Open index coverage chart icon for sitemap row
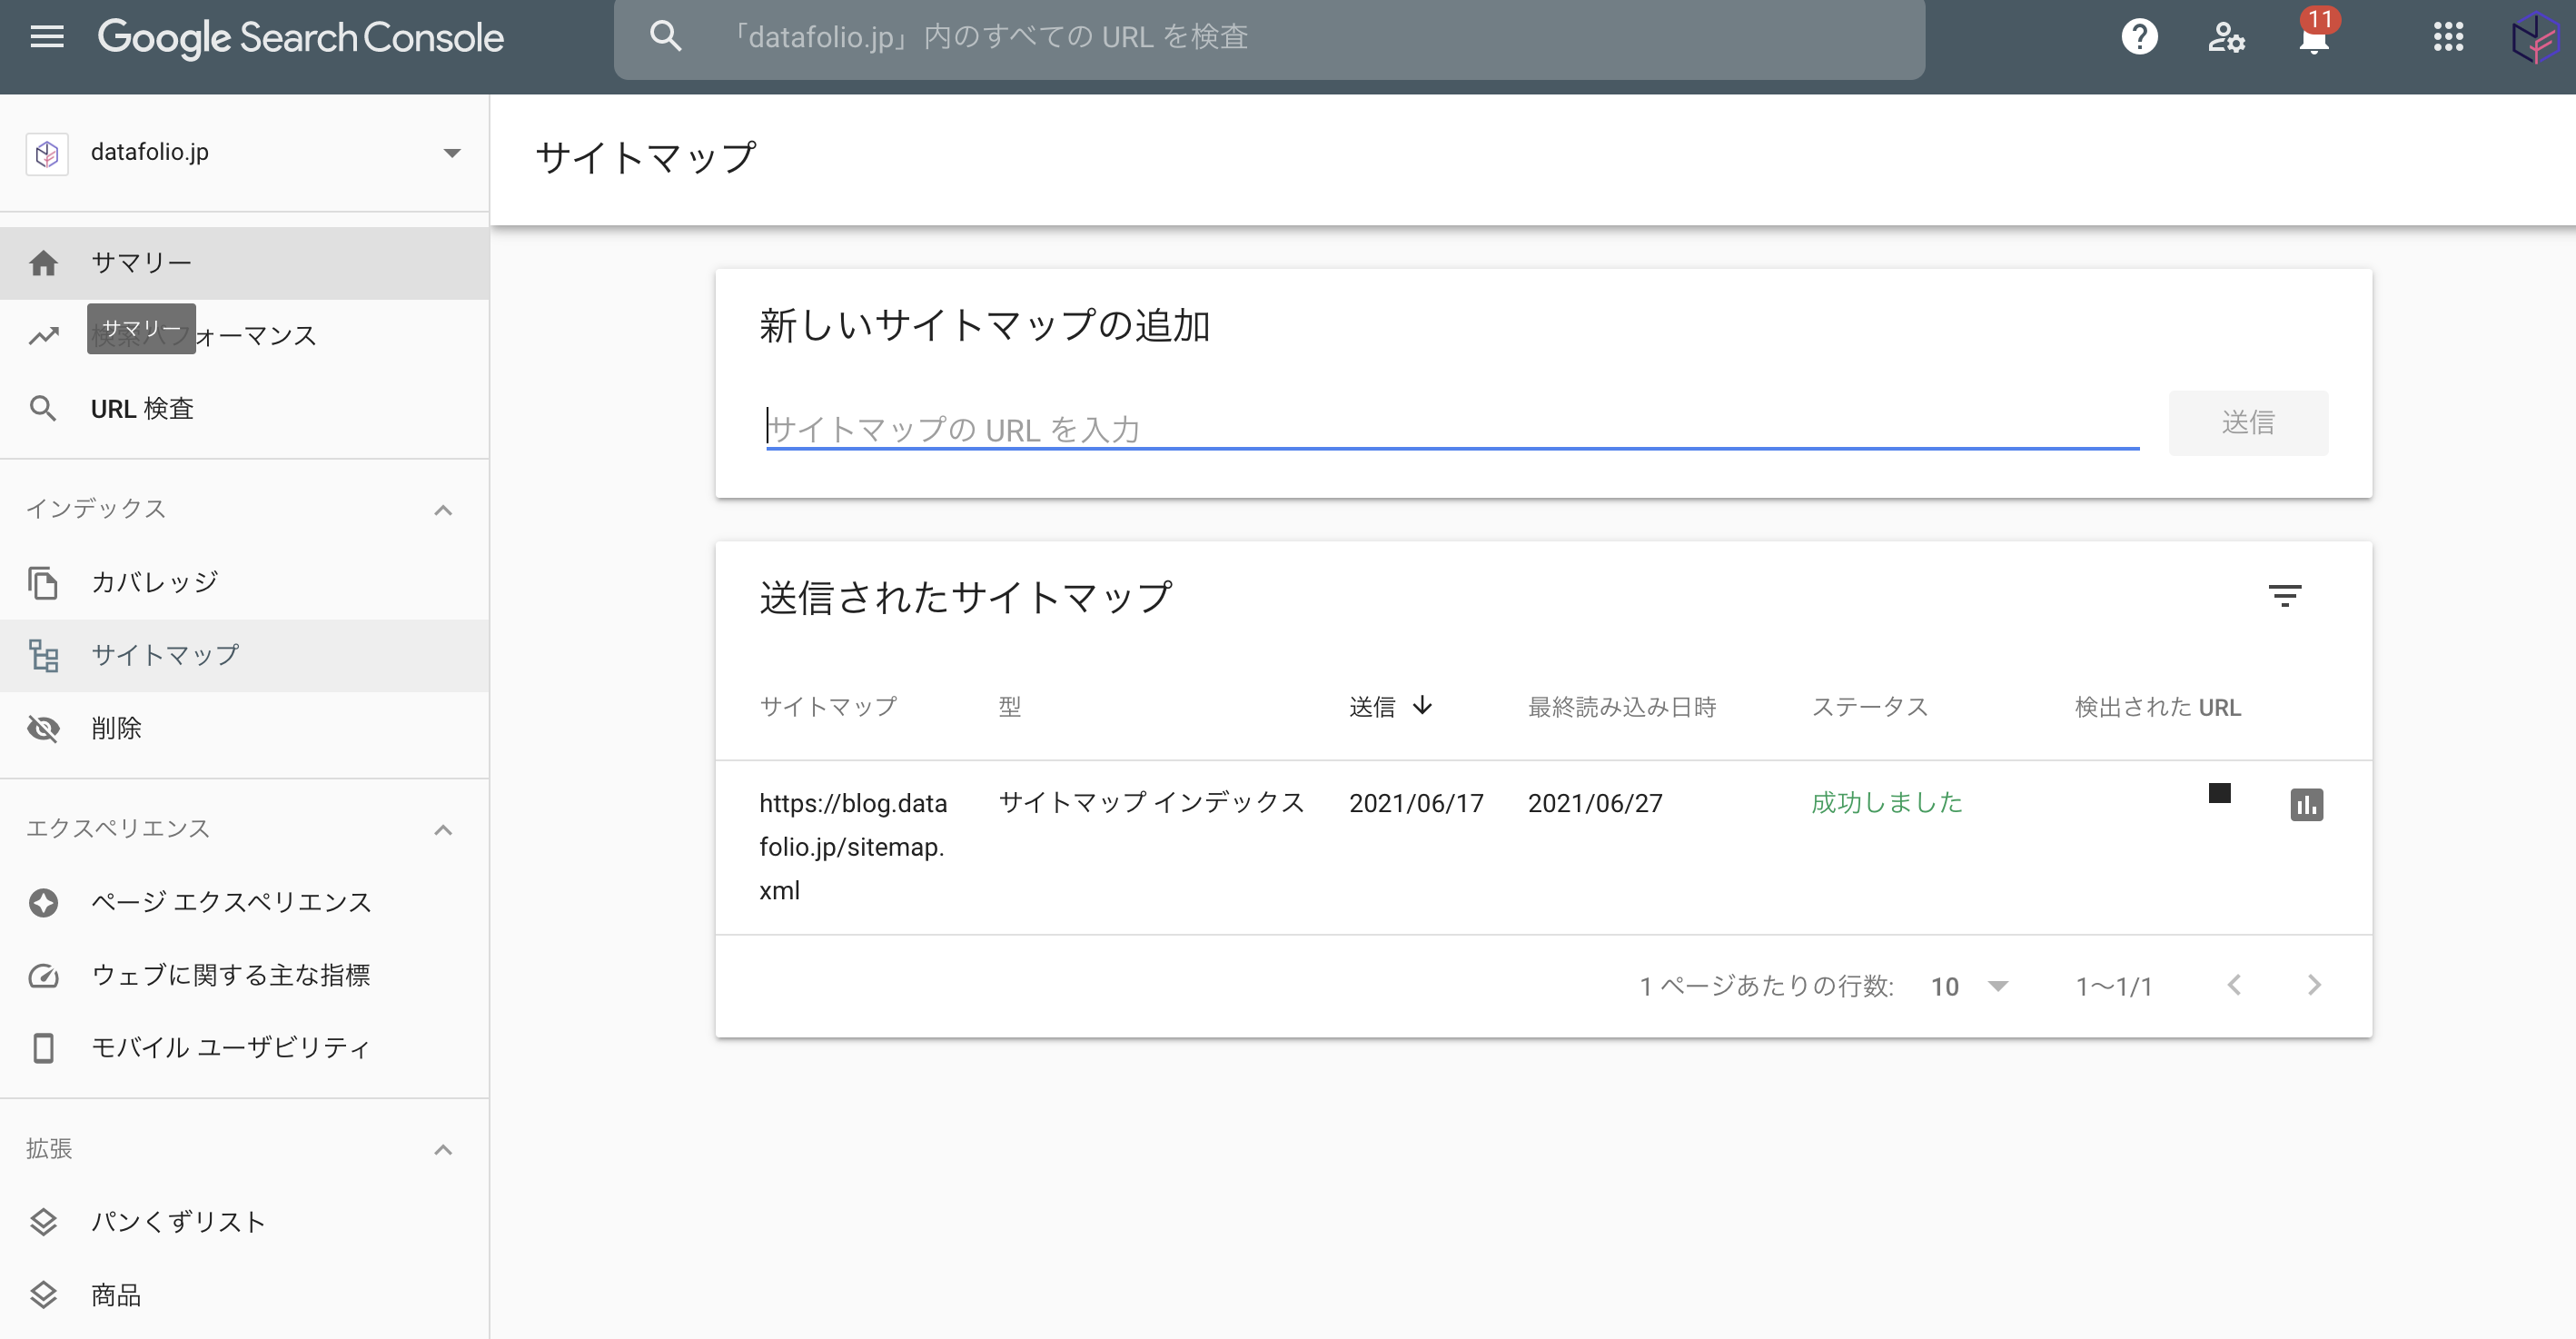 click(2306, 804)
